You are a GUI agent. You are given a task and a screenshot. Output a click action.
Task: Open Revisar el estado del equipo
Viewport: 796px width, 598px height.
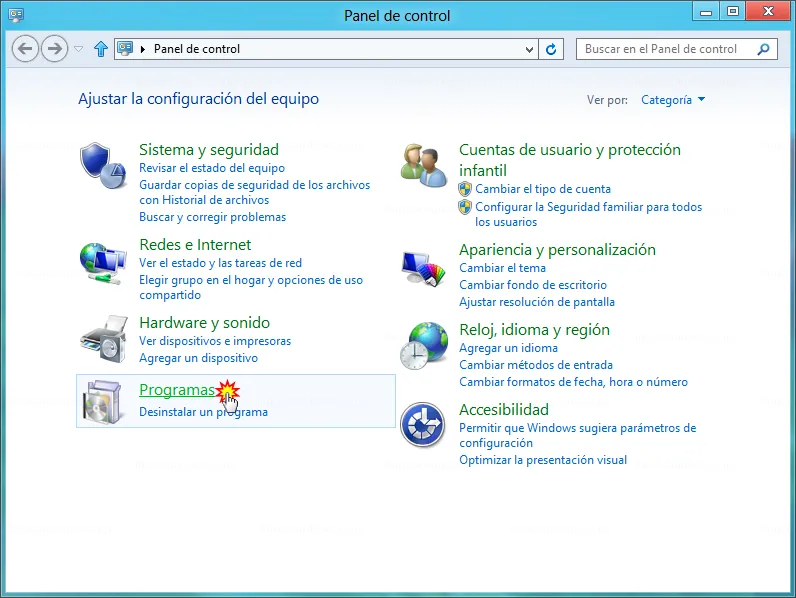(212, 168)
